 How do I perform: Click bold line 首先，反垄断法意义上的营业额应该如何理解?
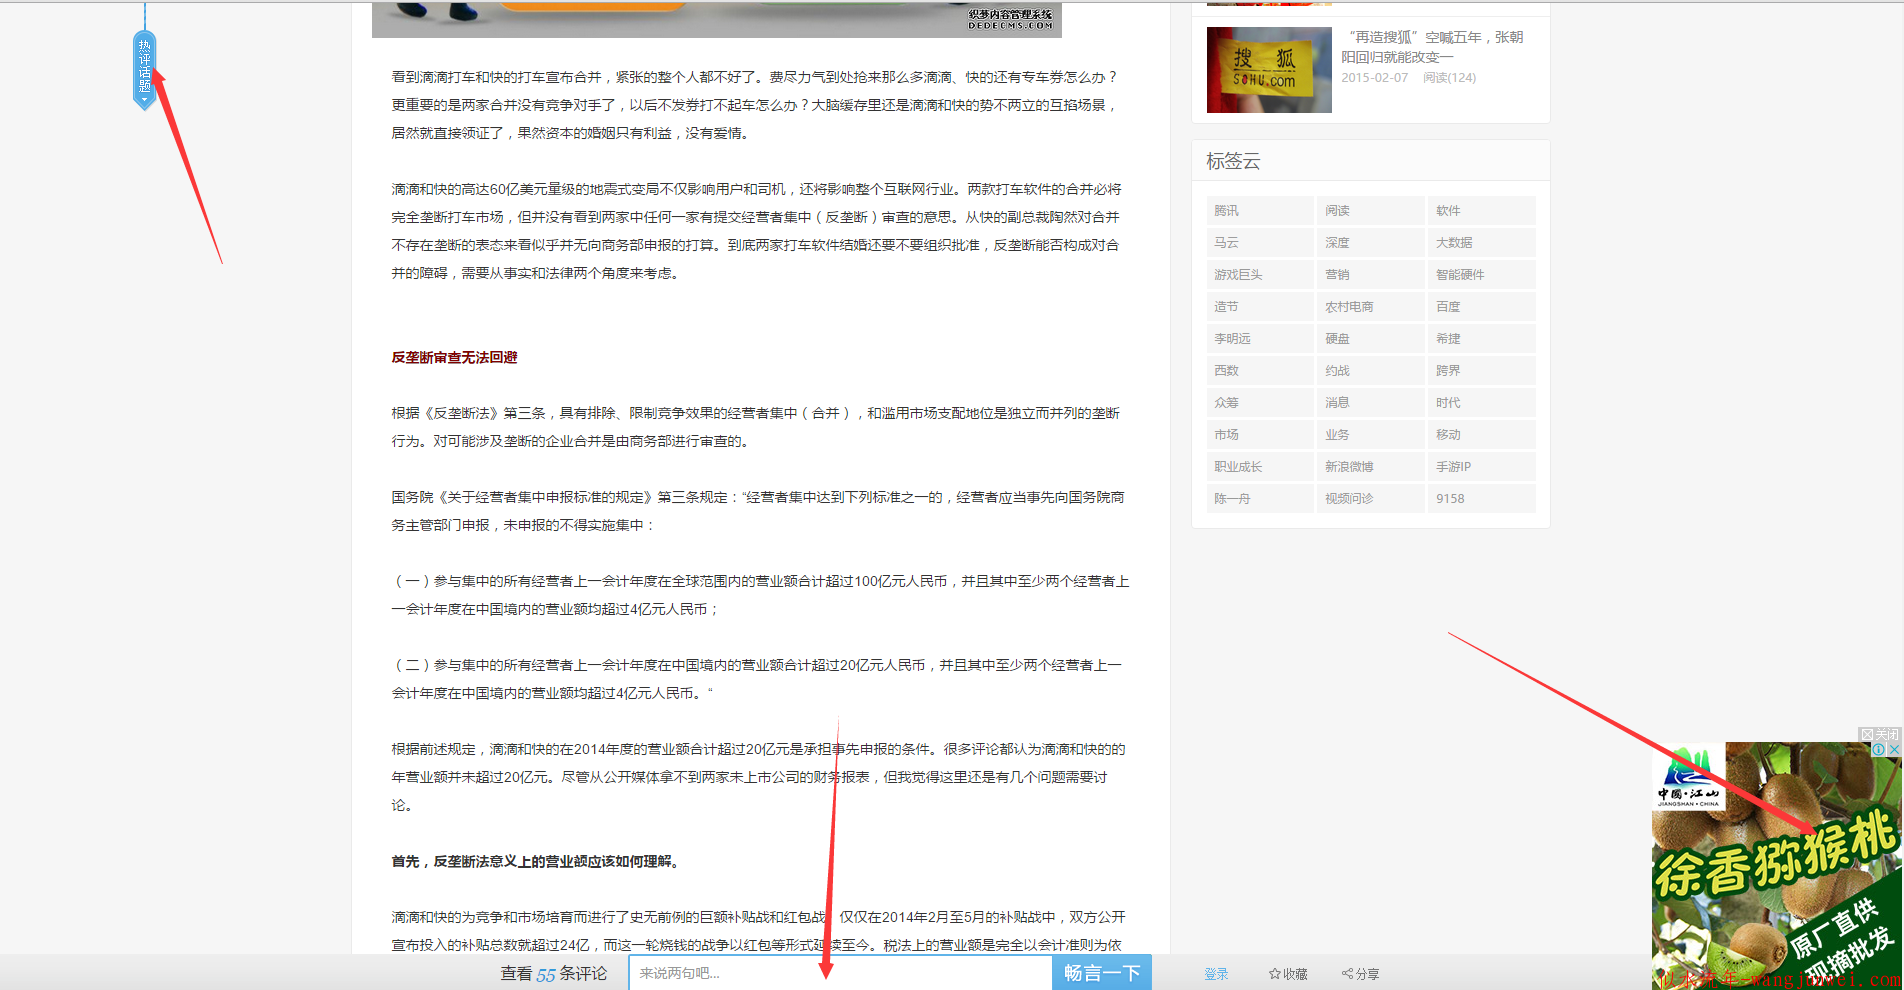[x=535, y=861]
